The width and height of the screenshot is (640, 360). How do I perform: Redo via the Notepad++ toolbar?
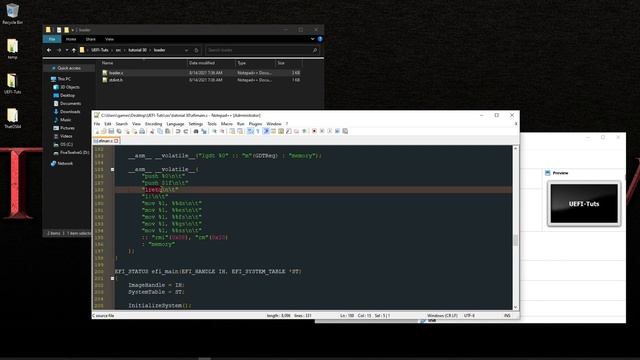coord(186,131)
